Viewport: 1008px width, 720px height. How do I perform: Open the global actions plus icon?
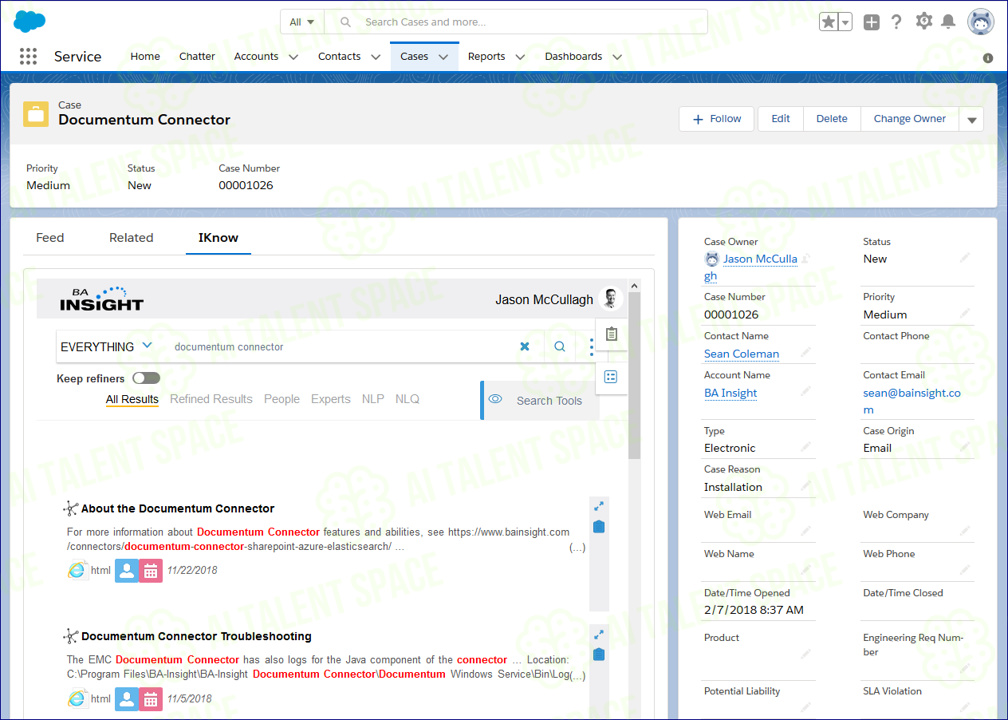click(x=871, y=22)
